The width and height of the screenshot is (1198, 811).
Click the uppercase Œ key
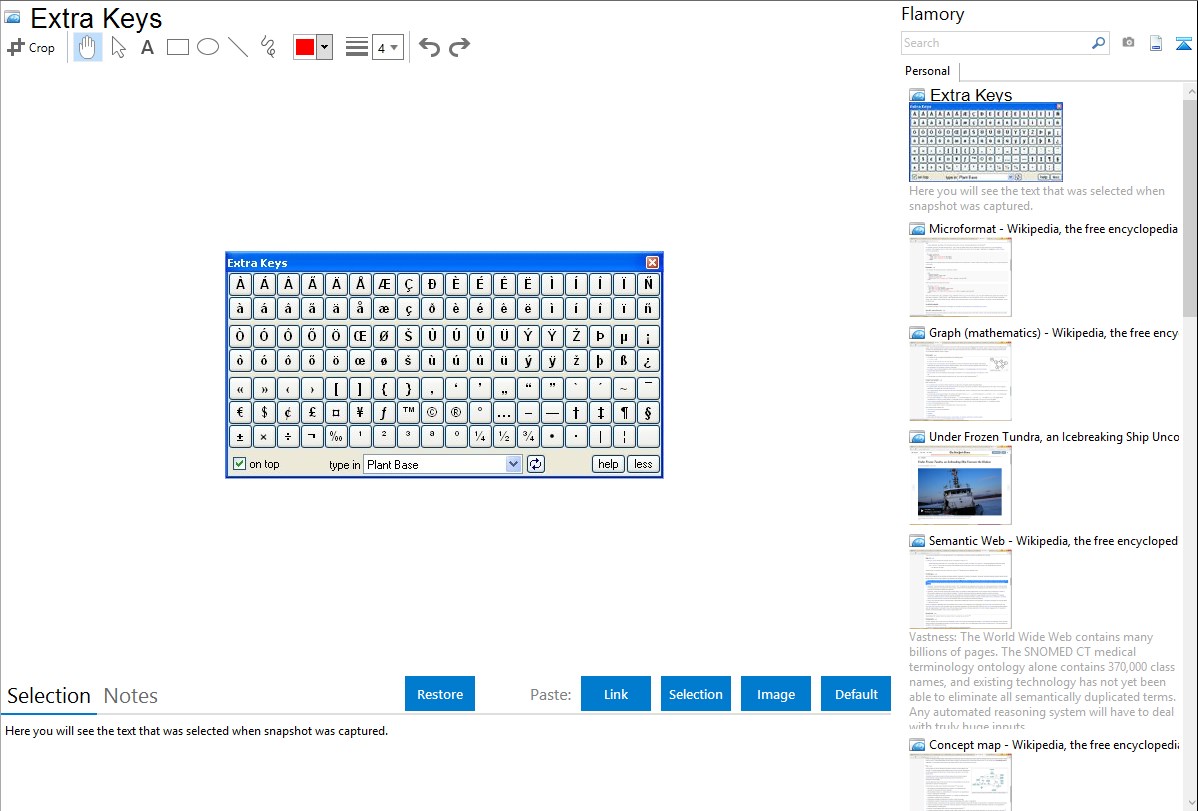(x=360, y=336)
